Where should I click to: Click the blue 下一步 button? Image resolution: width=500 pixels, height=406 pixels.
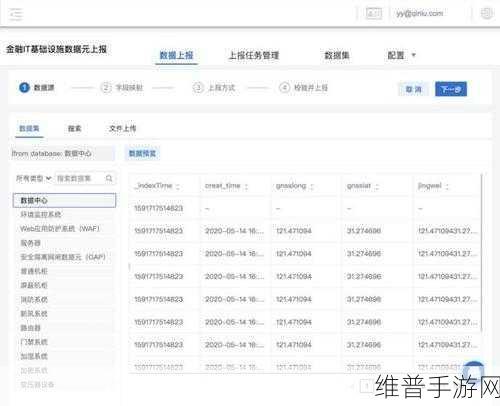pos(451,89)
